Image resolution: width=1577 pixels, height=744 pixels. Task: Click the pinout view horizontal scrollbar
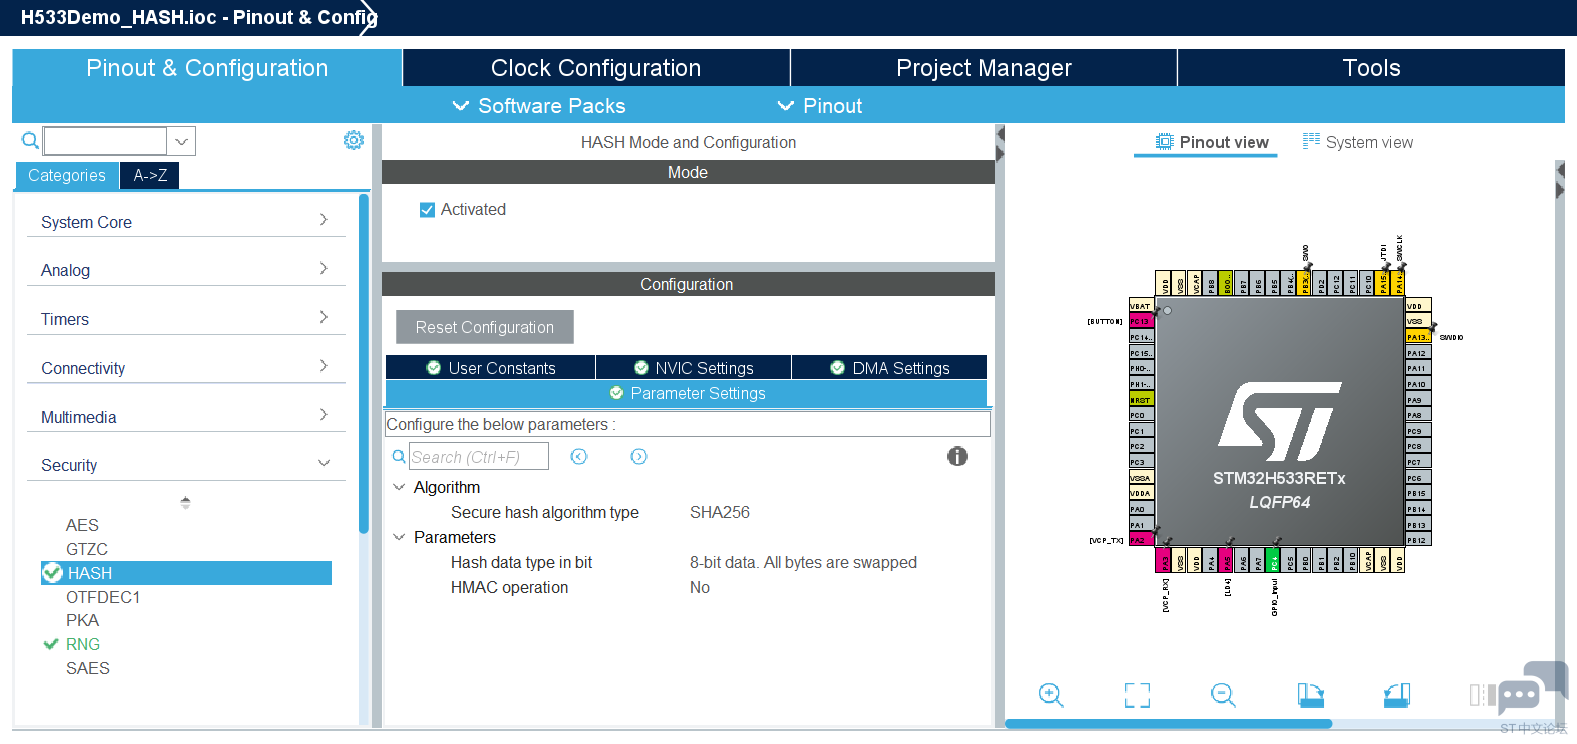coord(1168,723)
